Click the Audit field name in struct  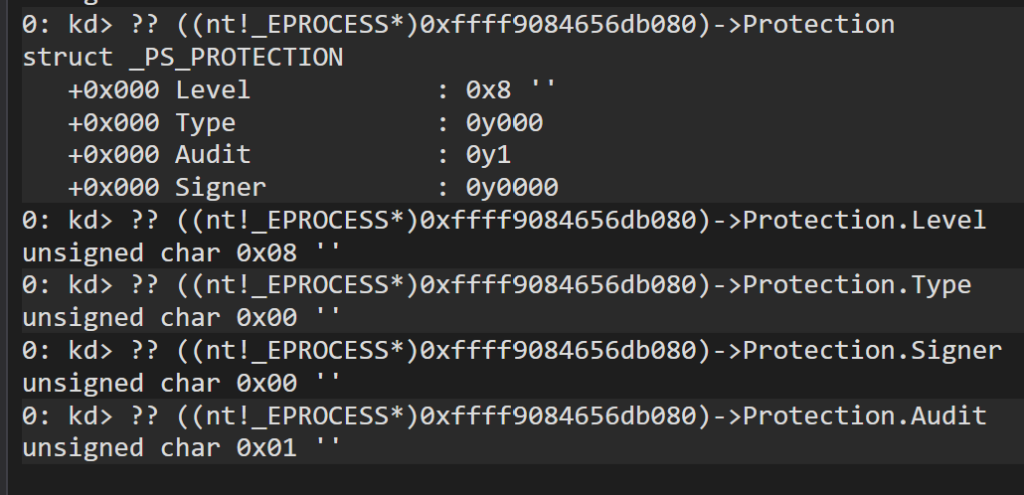point(213,155)
